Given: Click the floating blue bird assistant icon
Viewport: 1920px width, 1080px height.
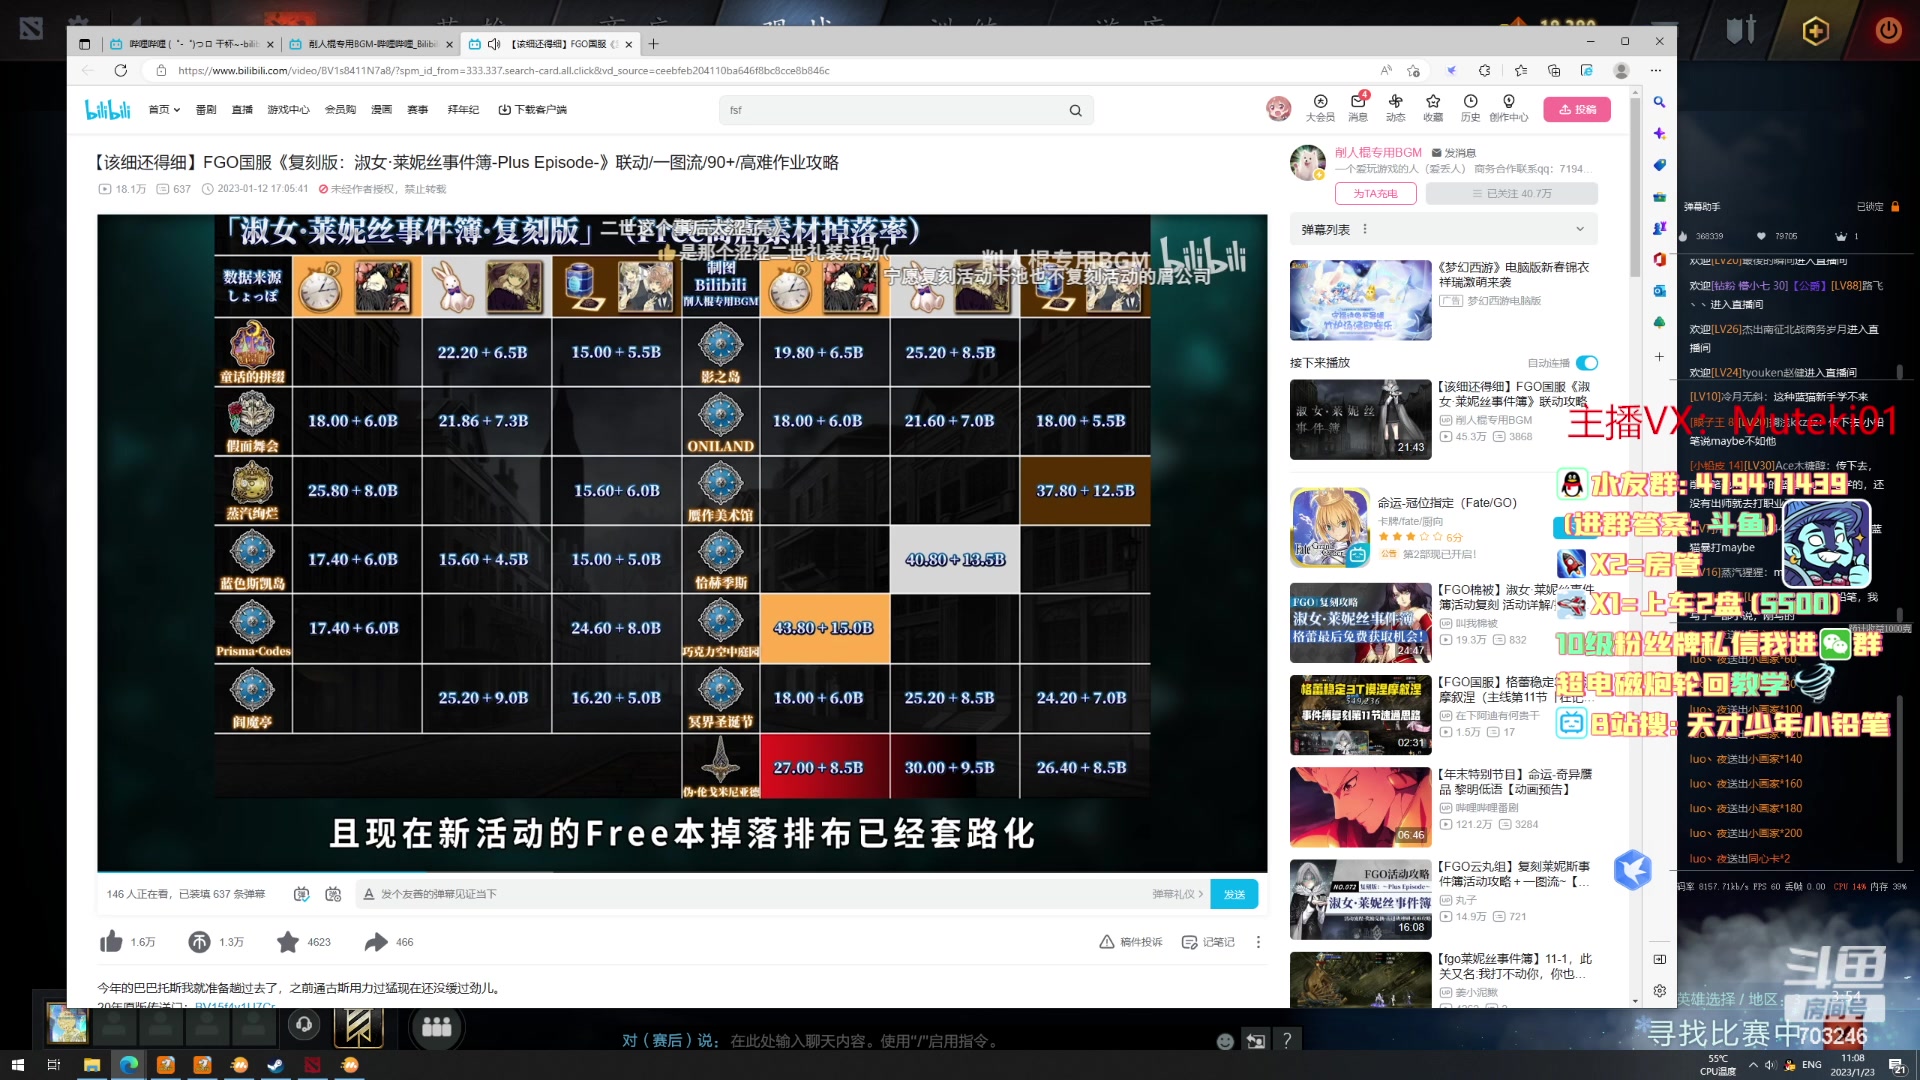Looking at the screenshot, I should point(1633,871).
